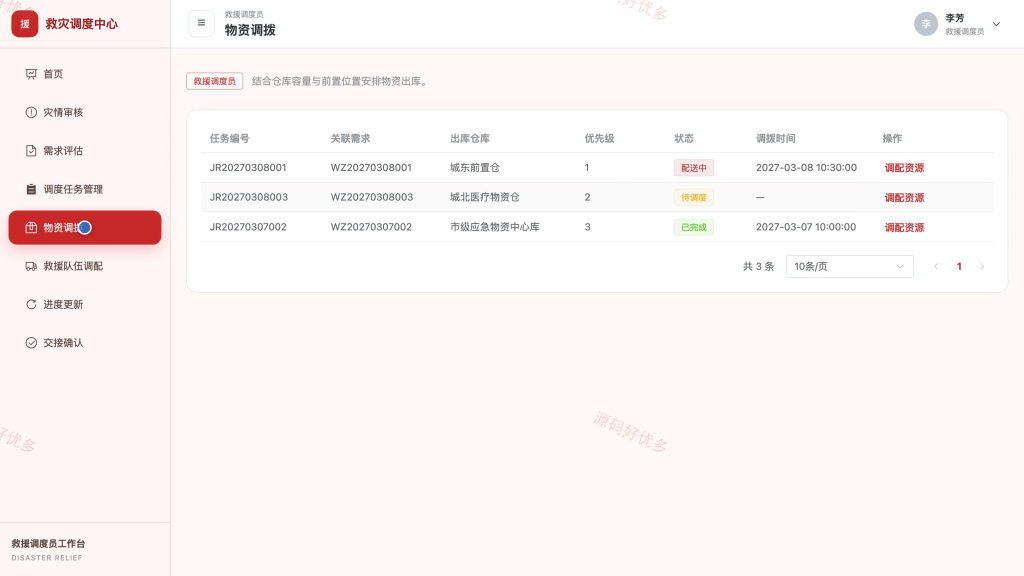Click 调配资源 for JR20270307002

904,227
